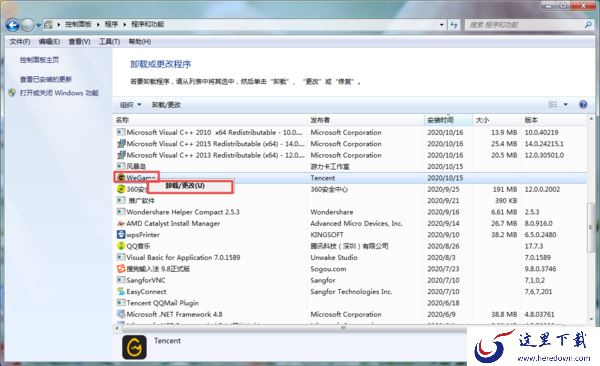Open 打开或关闭 Windows 功能 link
This screenshot has height=366, width=600.
click(59, 93)
